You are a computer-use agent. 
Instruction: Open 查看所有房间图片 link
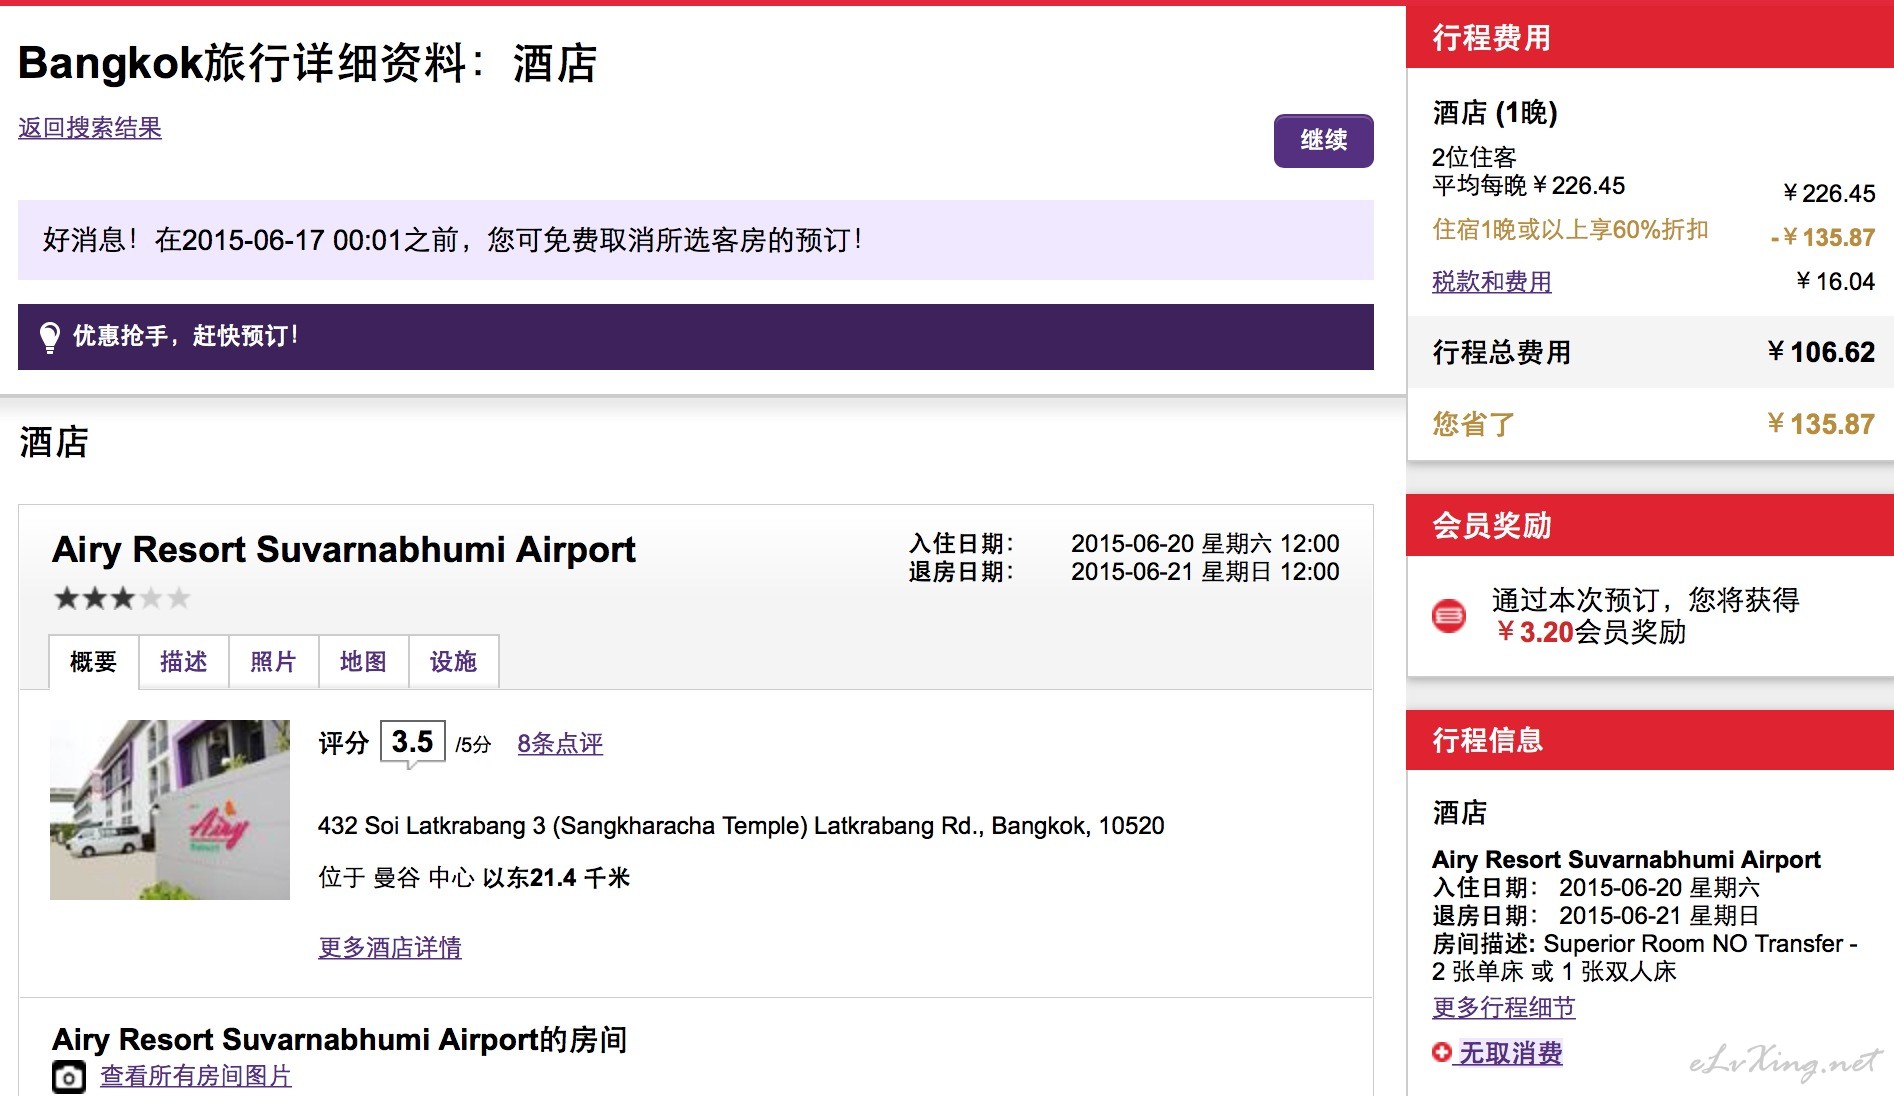point(196,1076)
